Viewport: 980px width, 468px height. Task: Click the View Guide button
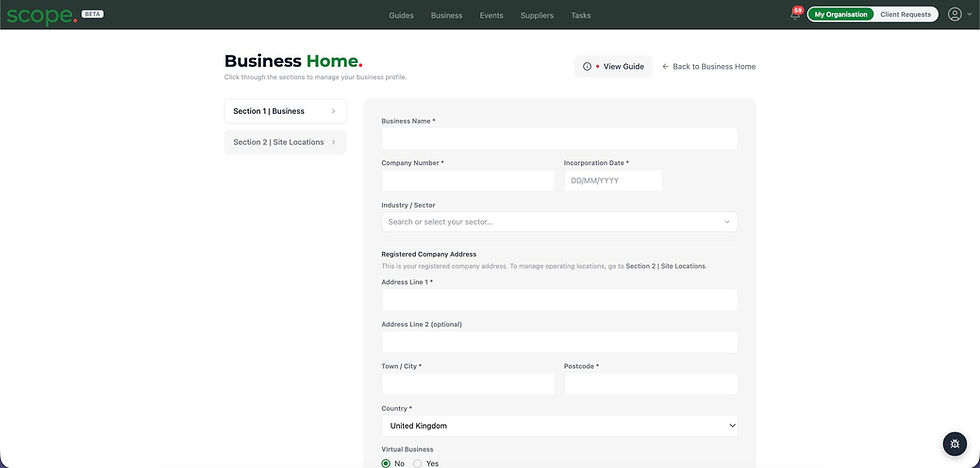point(613,66)
